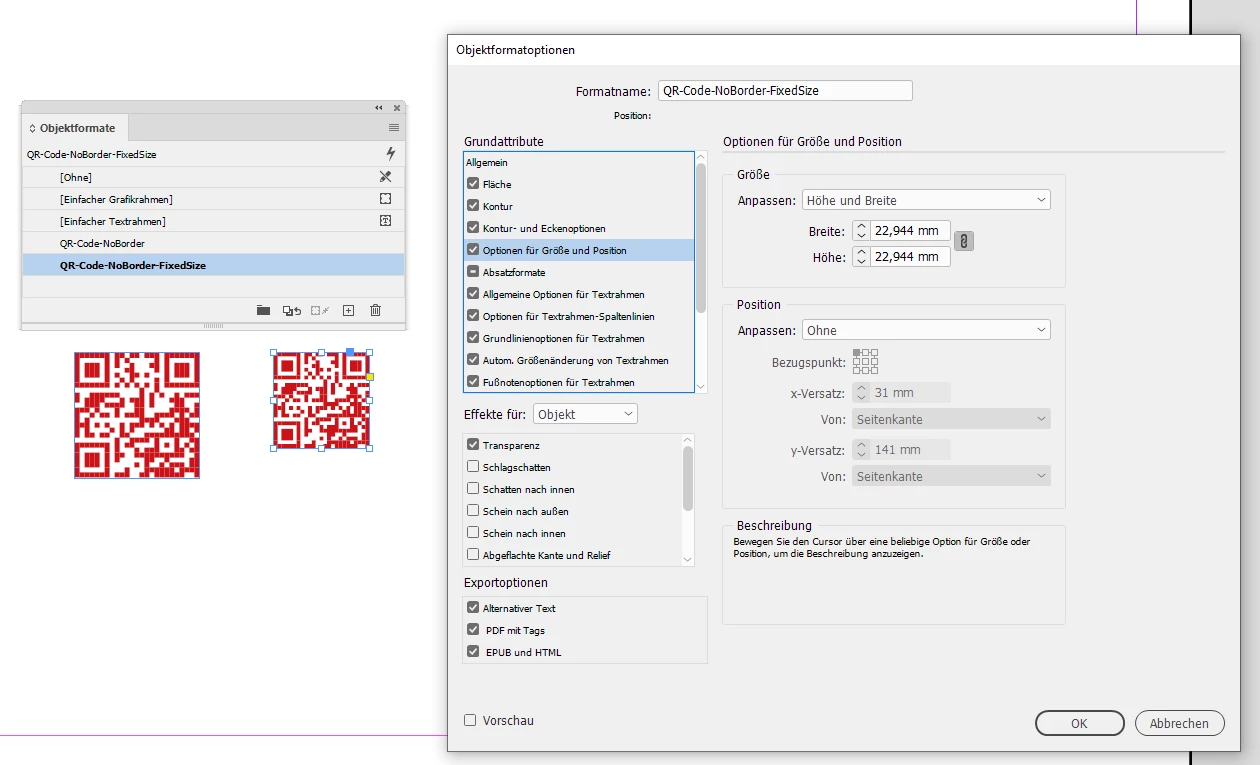Screen dimensions: 1260x765
Task: Select the [Einfacher Grafikrahmen] style
Action: pos(213,199)
